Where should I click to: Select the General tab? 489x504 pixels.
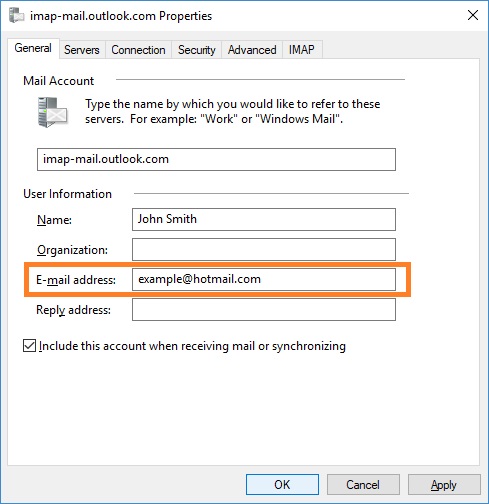coord(33,48)
